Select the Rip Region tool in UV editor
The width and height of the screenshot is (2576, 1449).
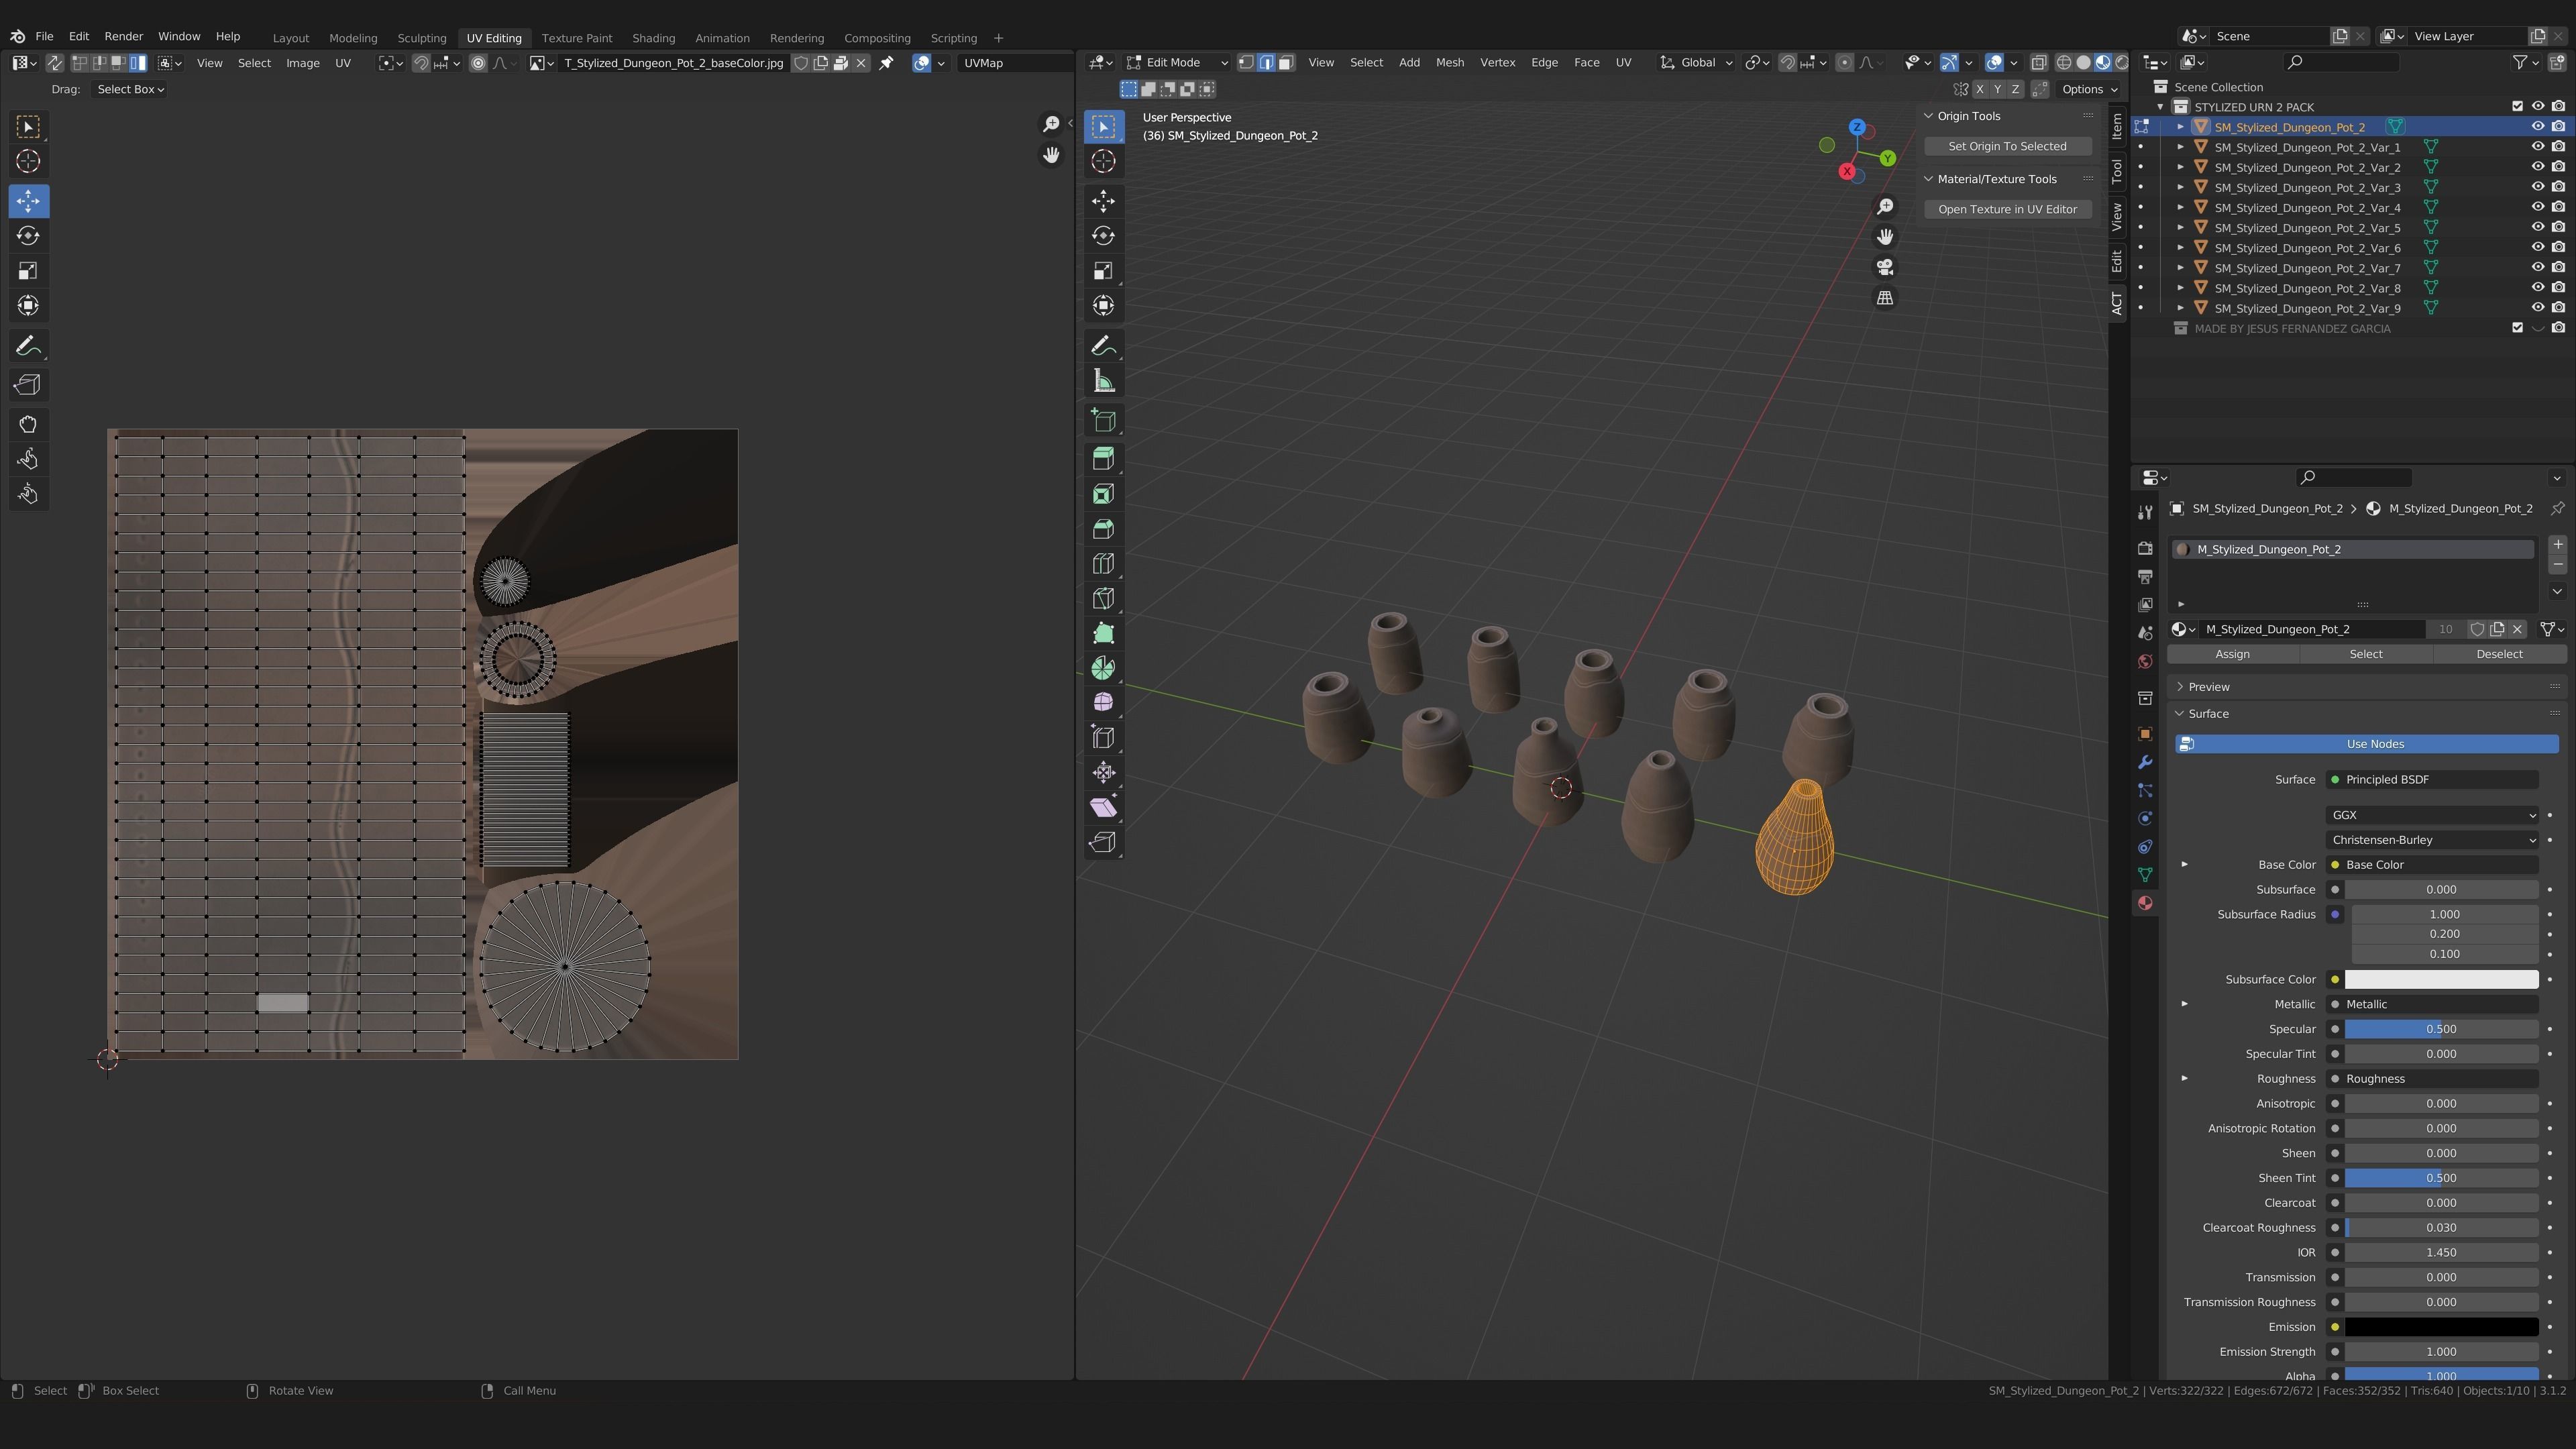(x=28, y=385)
